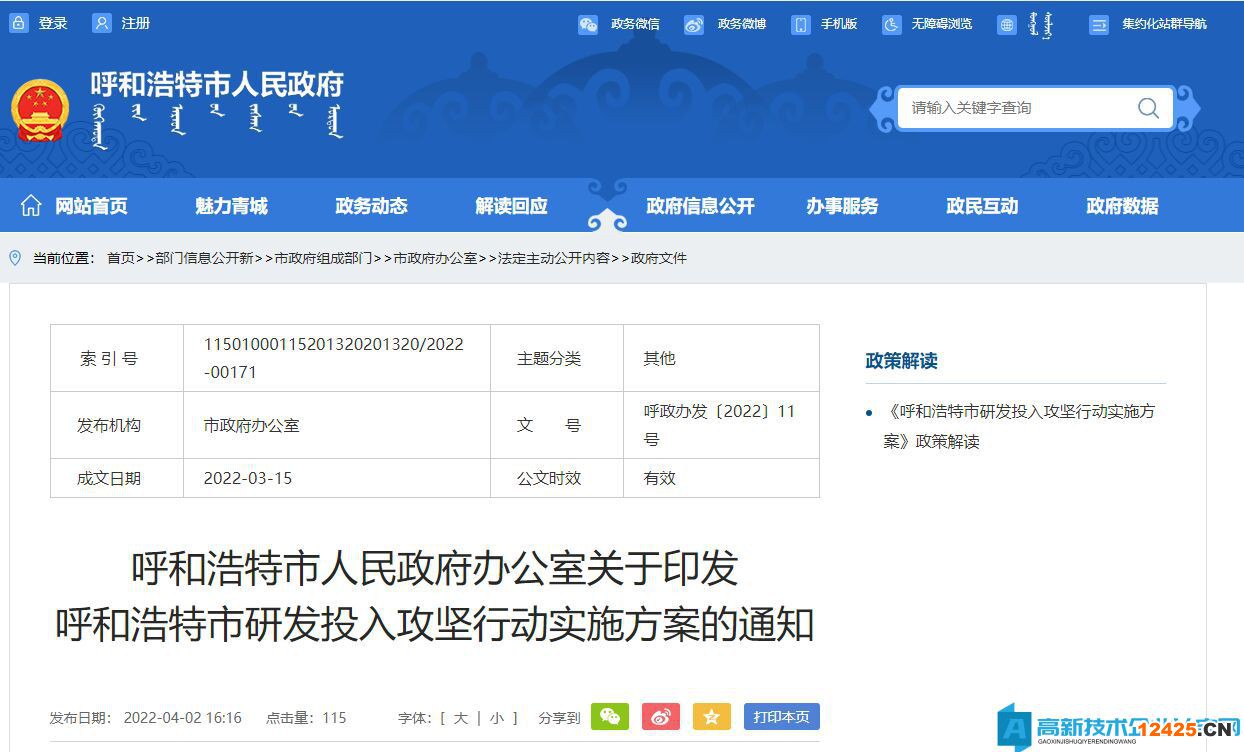Switch to the 政民互动 tab
The image size is (1244, 752).
982,206
